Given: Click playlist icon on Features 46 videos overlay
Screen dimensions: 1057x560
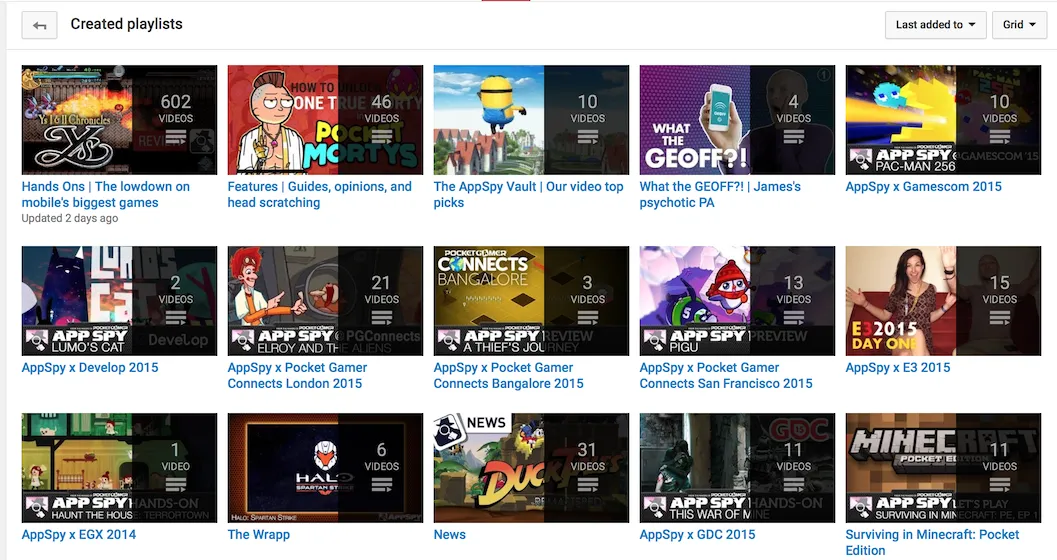Looking at the screenshot, I should pyautogui.click(x=382, y=137).
